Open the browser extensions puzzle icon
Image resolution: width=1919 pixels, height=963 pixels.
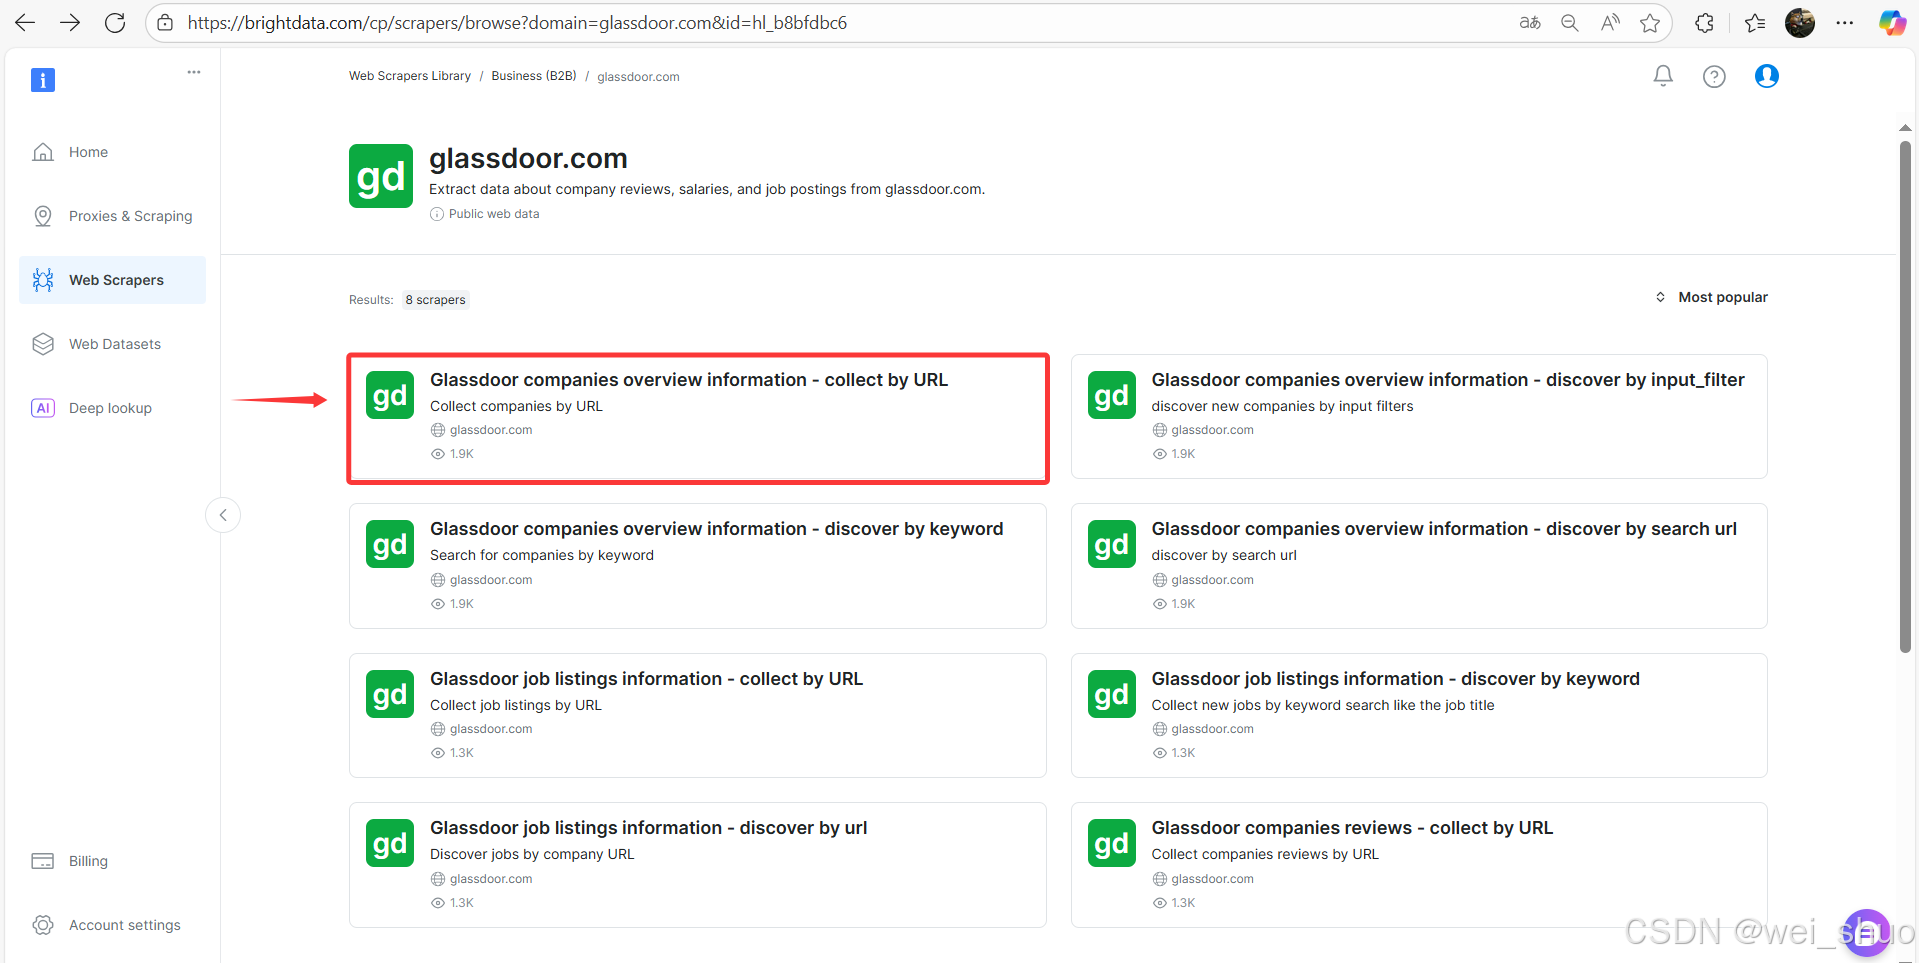[x=1705, y=23]
